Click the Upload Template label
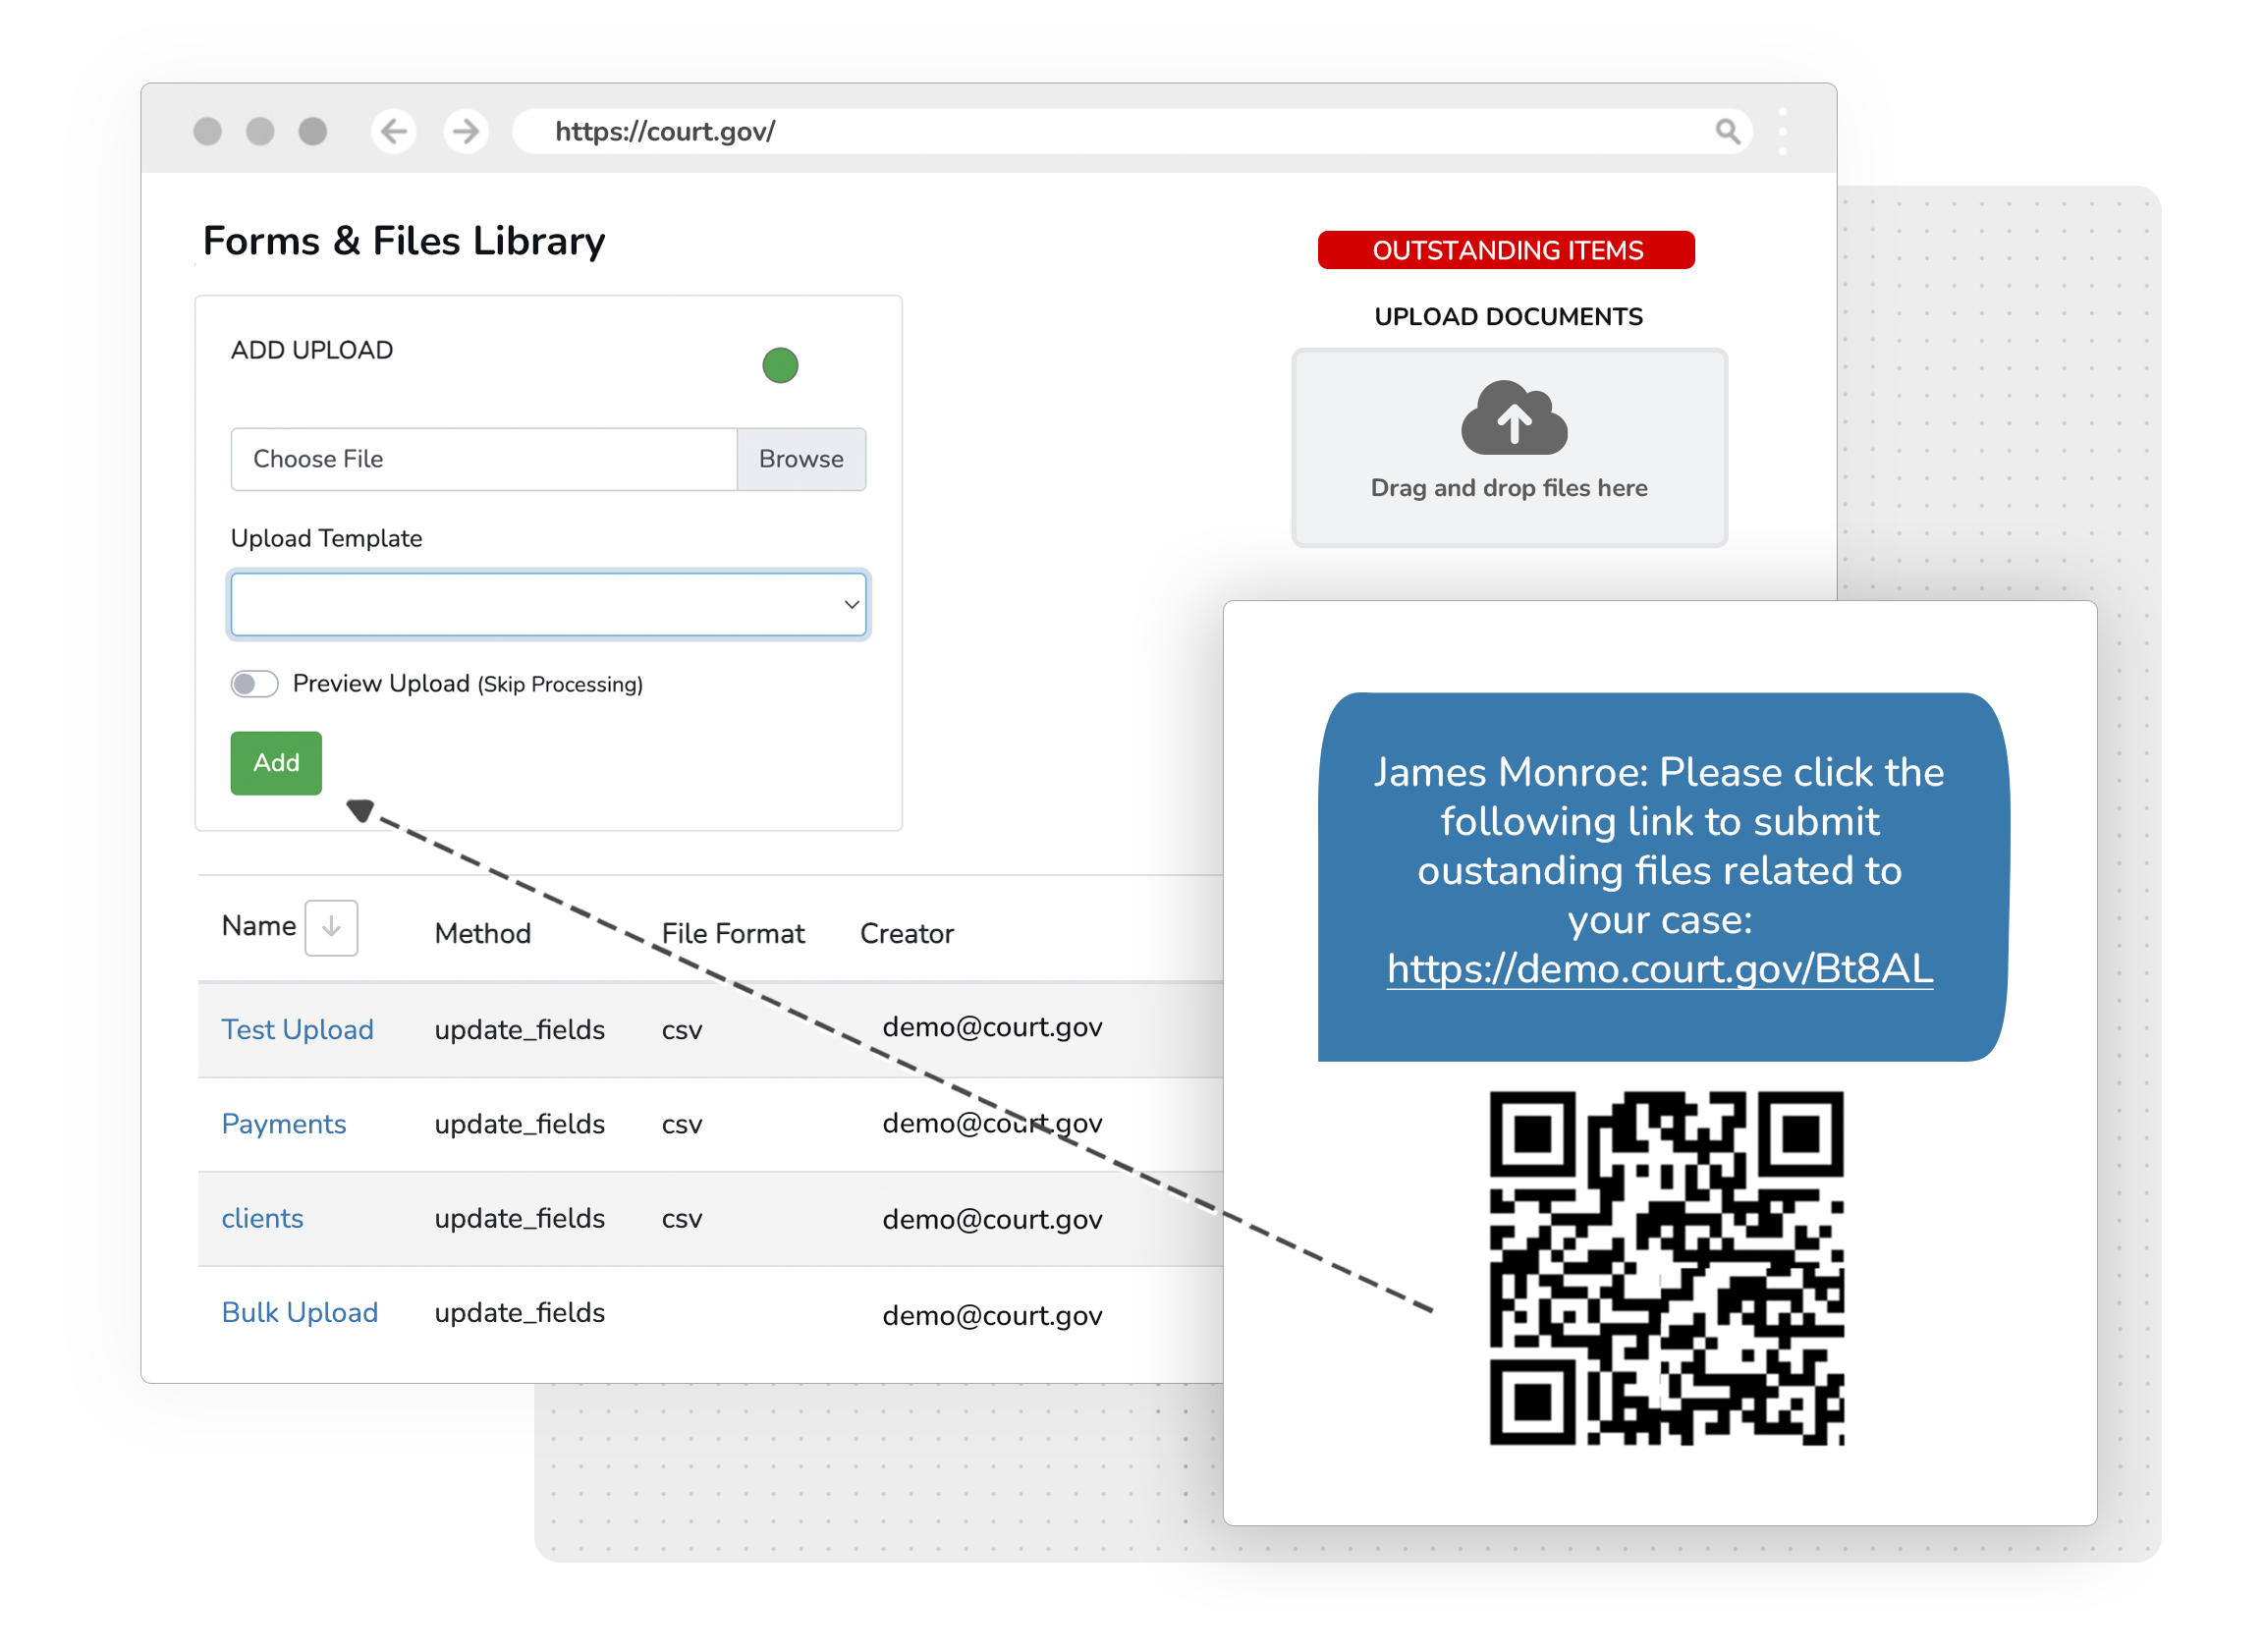 pyautogui.click(x=327, y=538)
